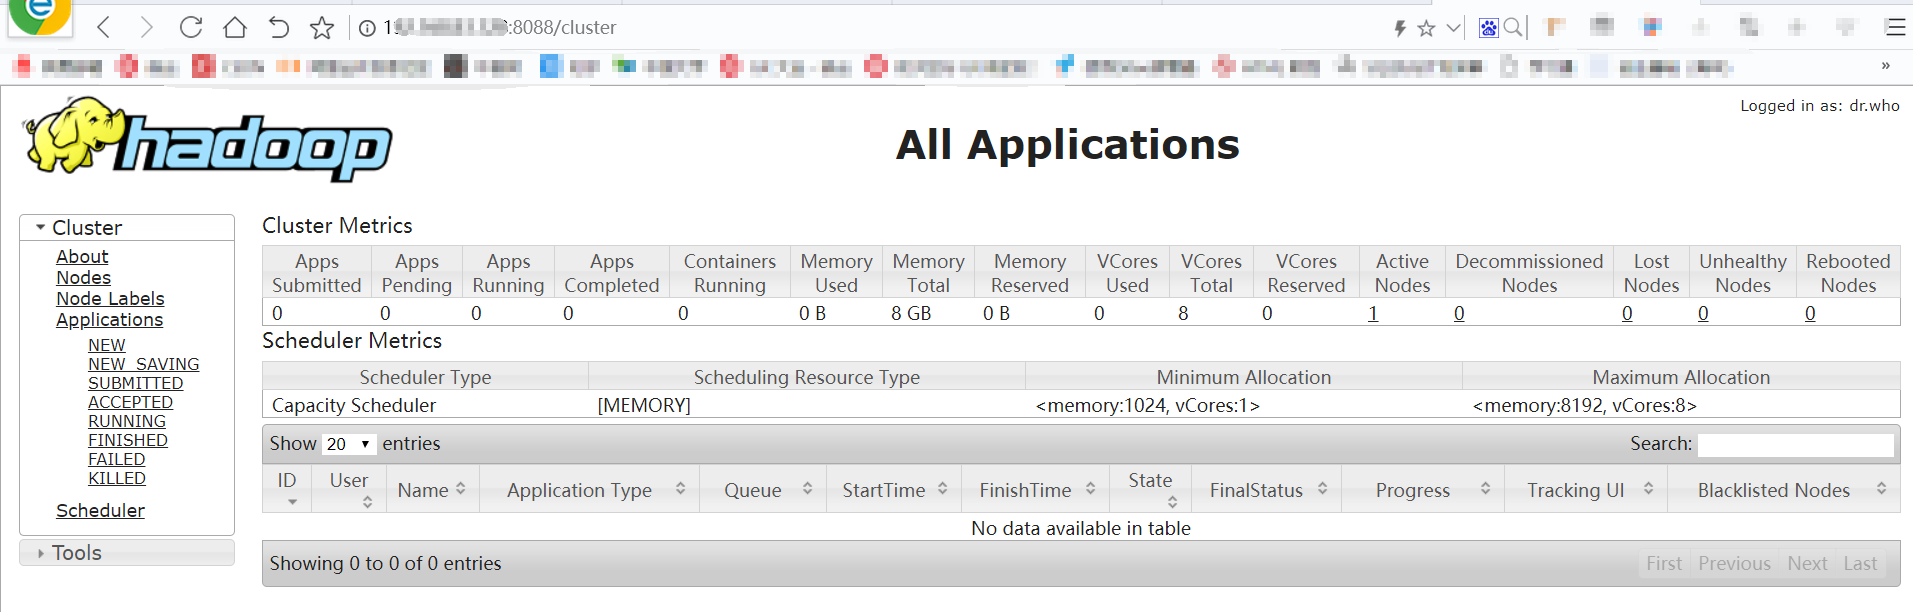Click the Rebooted Nodes count link
1913x612 pixels.
1810,313
